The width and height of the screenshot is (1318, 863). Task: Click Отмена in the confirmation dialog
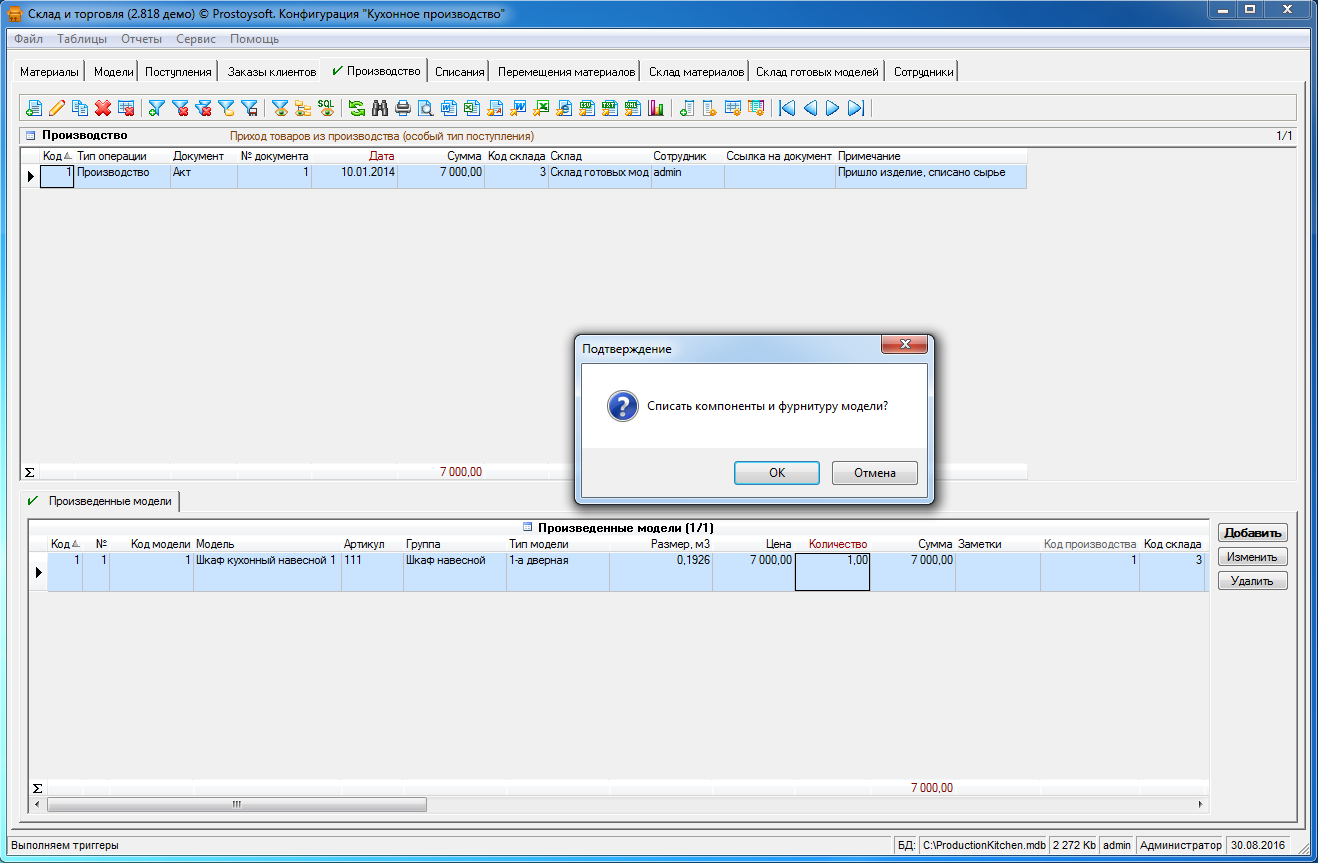874,473
